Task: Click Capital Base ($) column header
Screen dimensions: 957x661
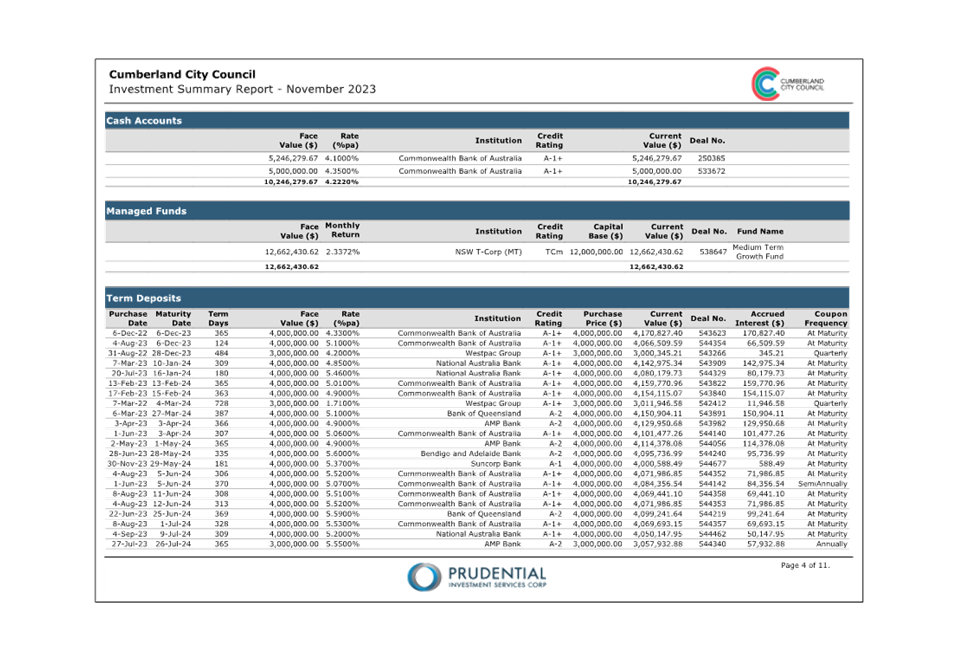Action: [x=602, y=231]
